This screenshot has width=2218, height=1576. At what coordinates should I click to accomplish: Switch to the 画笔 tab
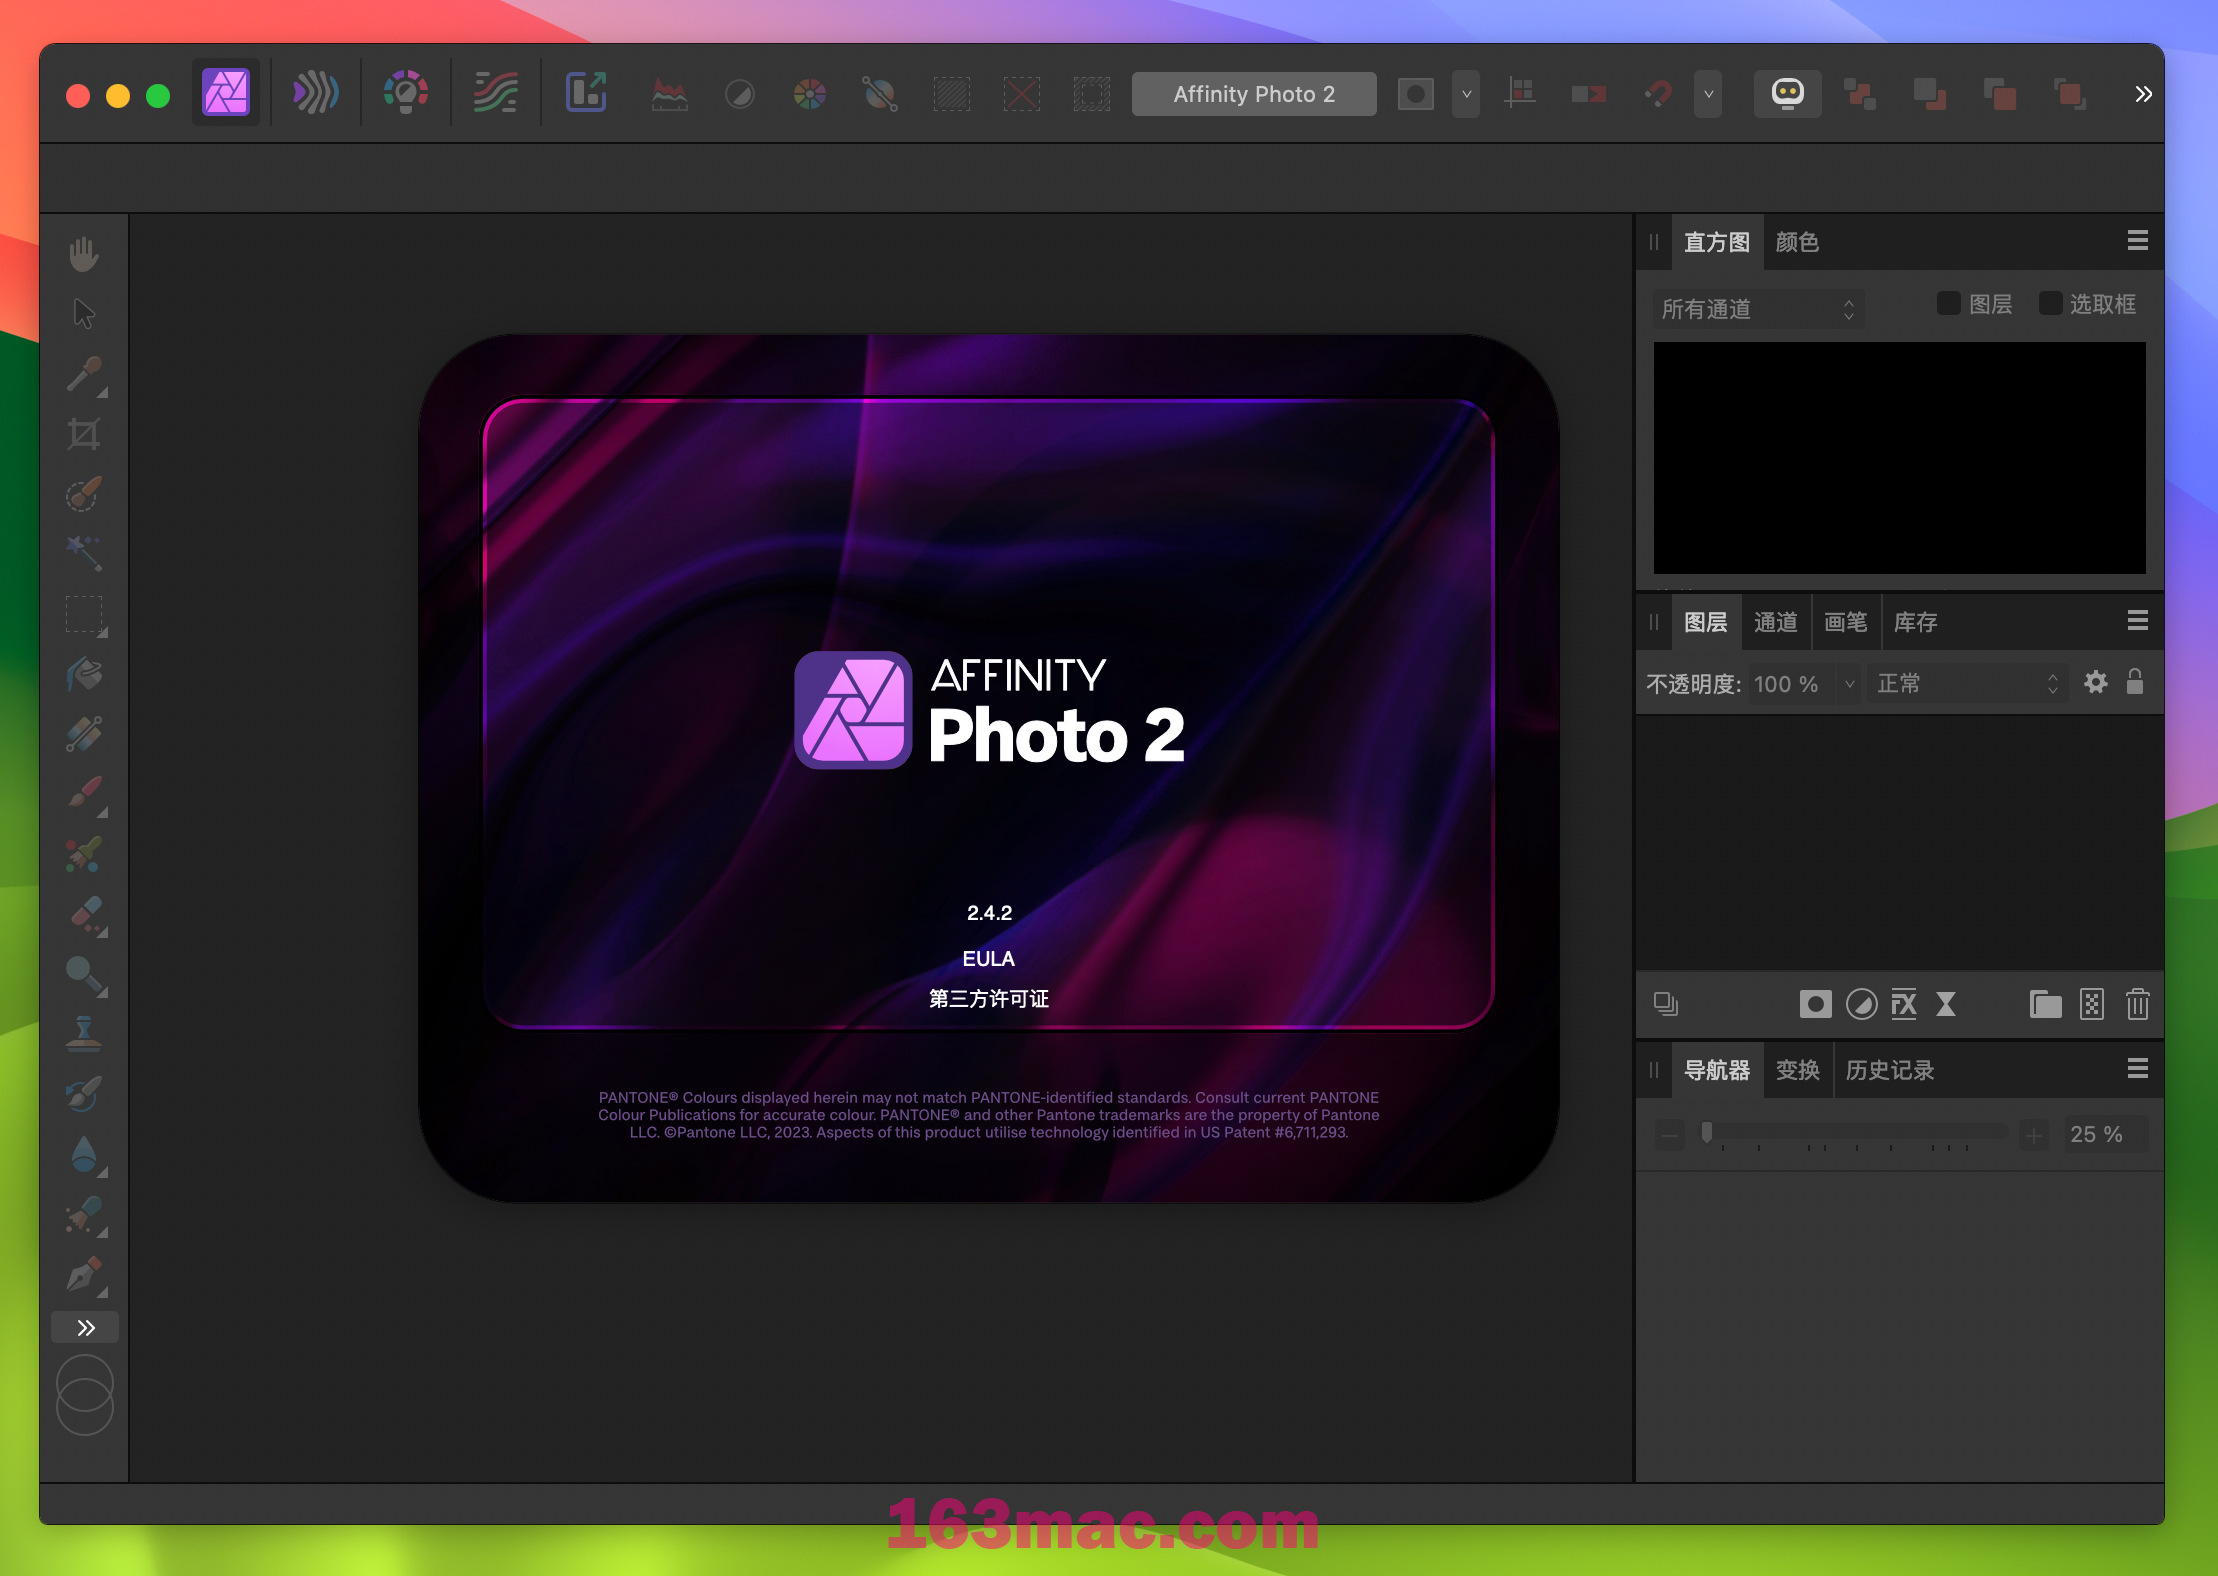click(x=1846, y=622)
